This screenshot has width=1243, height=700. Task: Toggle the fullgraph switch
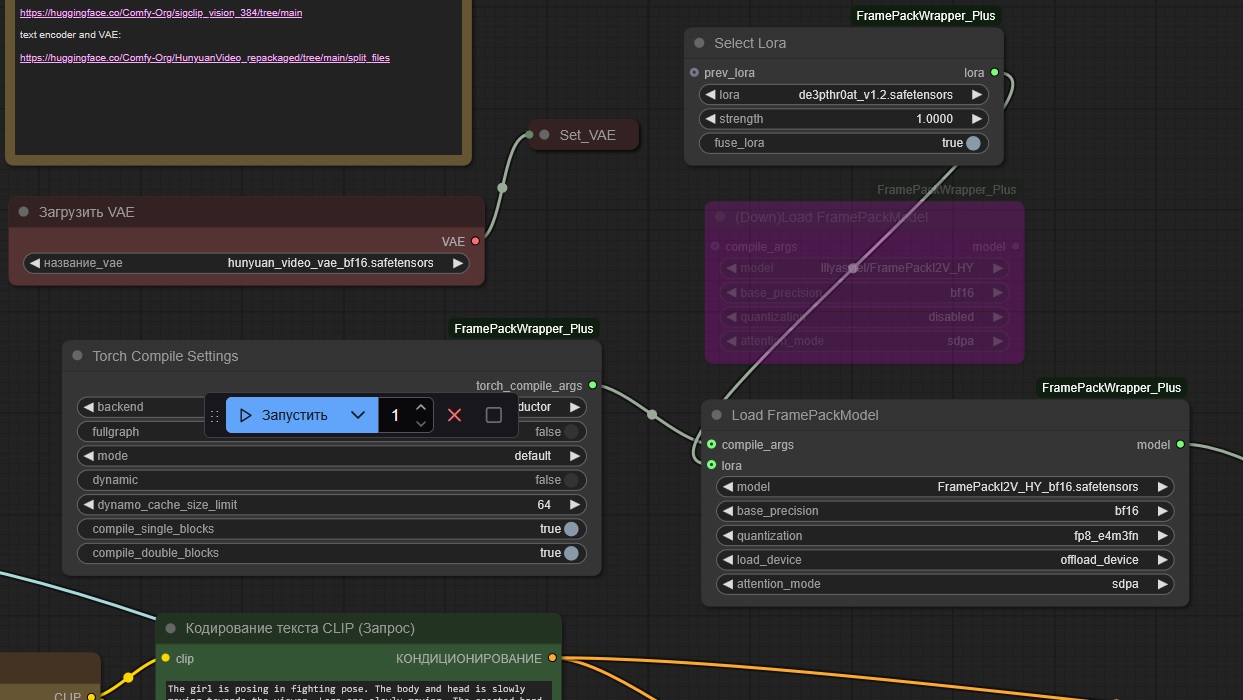pos(571,432)
